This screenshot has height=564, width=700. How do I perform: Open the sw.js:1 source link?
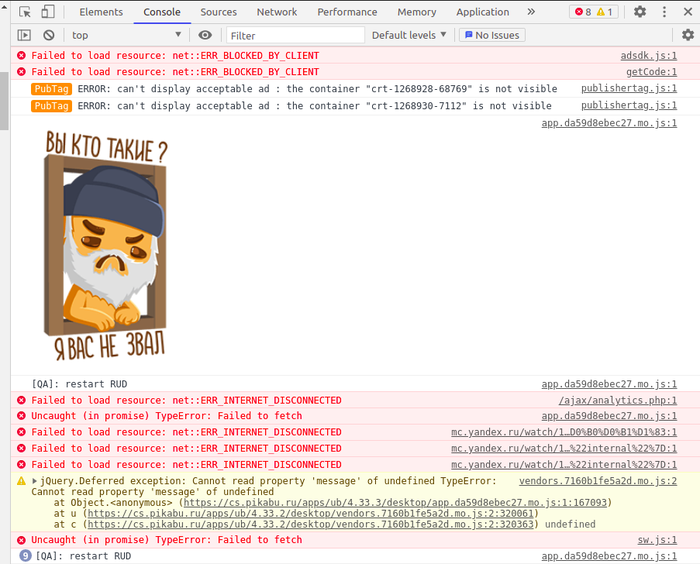(657, 540)
